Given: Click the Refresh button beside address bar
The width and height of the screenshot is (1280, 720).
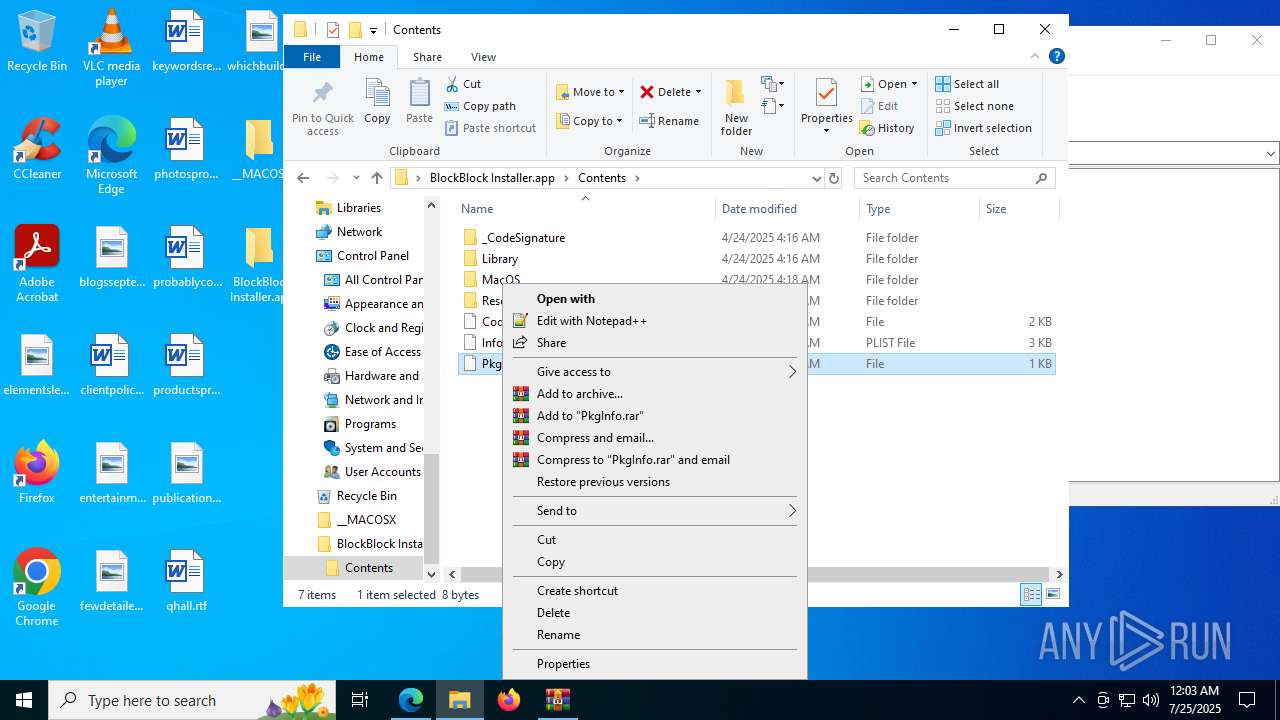Looking at the screenshot, I should pyautogui.click(x=834, y=178).
